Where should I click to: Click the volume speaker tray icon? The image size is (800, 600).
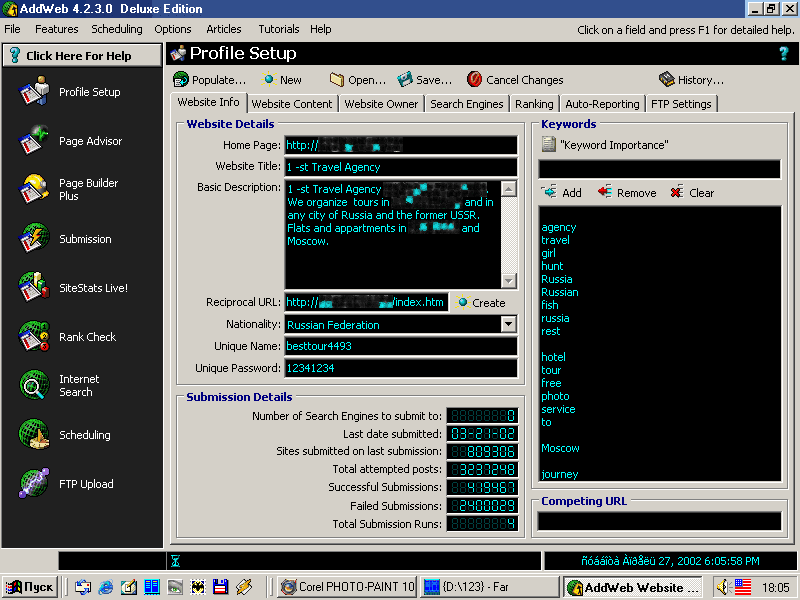pyautogui.click(x=722, y=587)
